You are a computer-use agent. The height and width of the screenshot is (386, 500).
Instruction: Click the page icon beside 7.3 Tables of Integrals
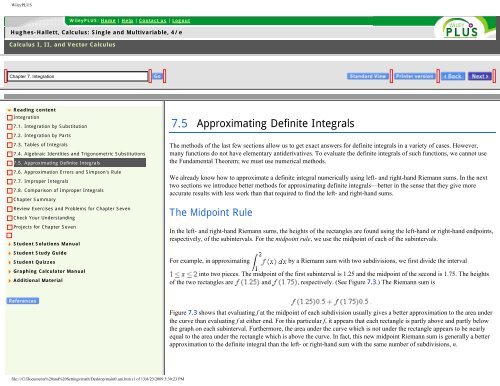pos(10,145)
